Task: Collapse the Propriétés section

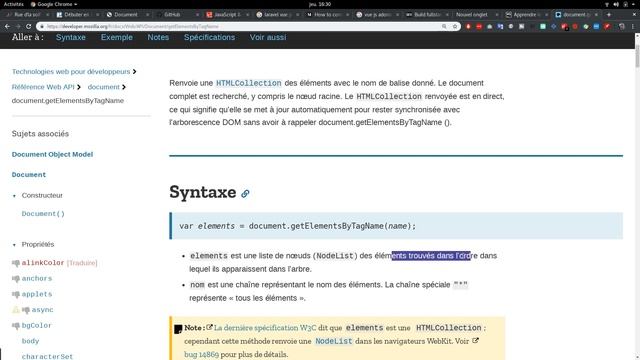Action: click(14, 245)
